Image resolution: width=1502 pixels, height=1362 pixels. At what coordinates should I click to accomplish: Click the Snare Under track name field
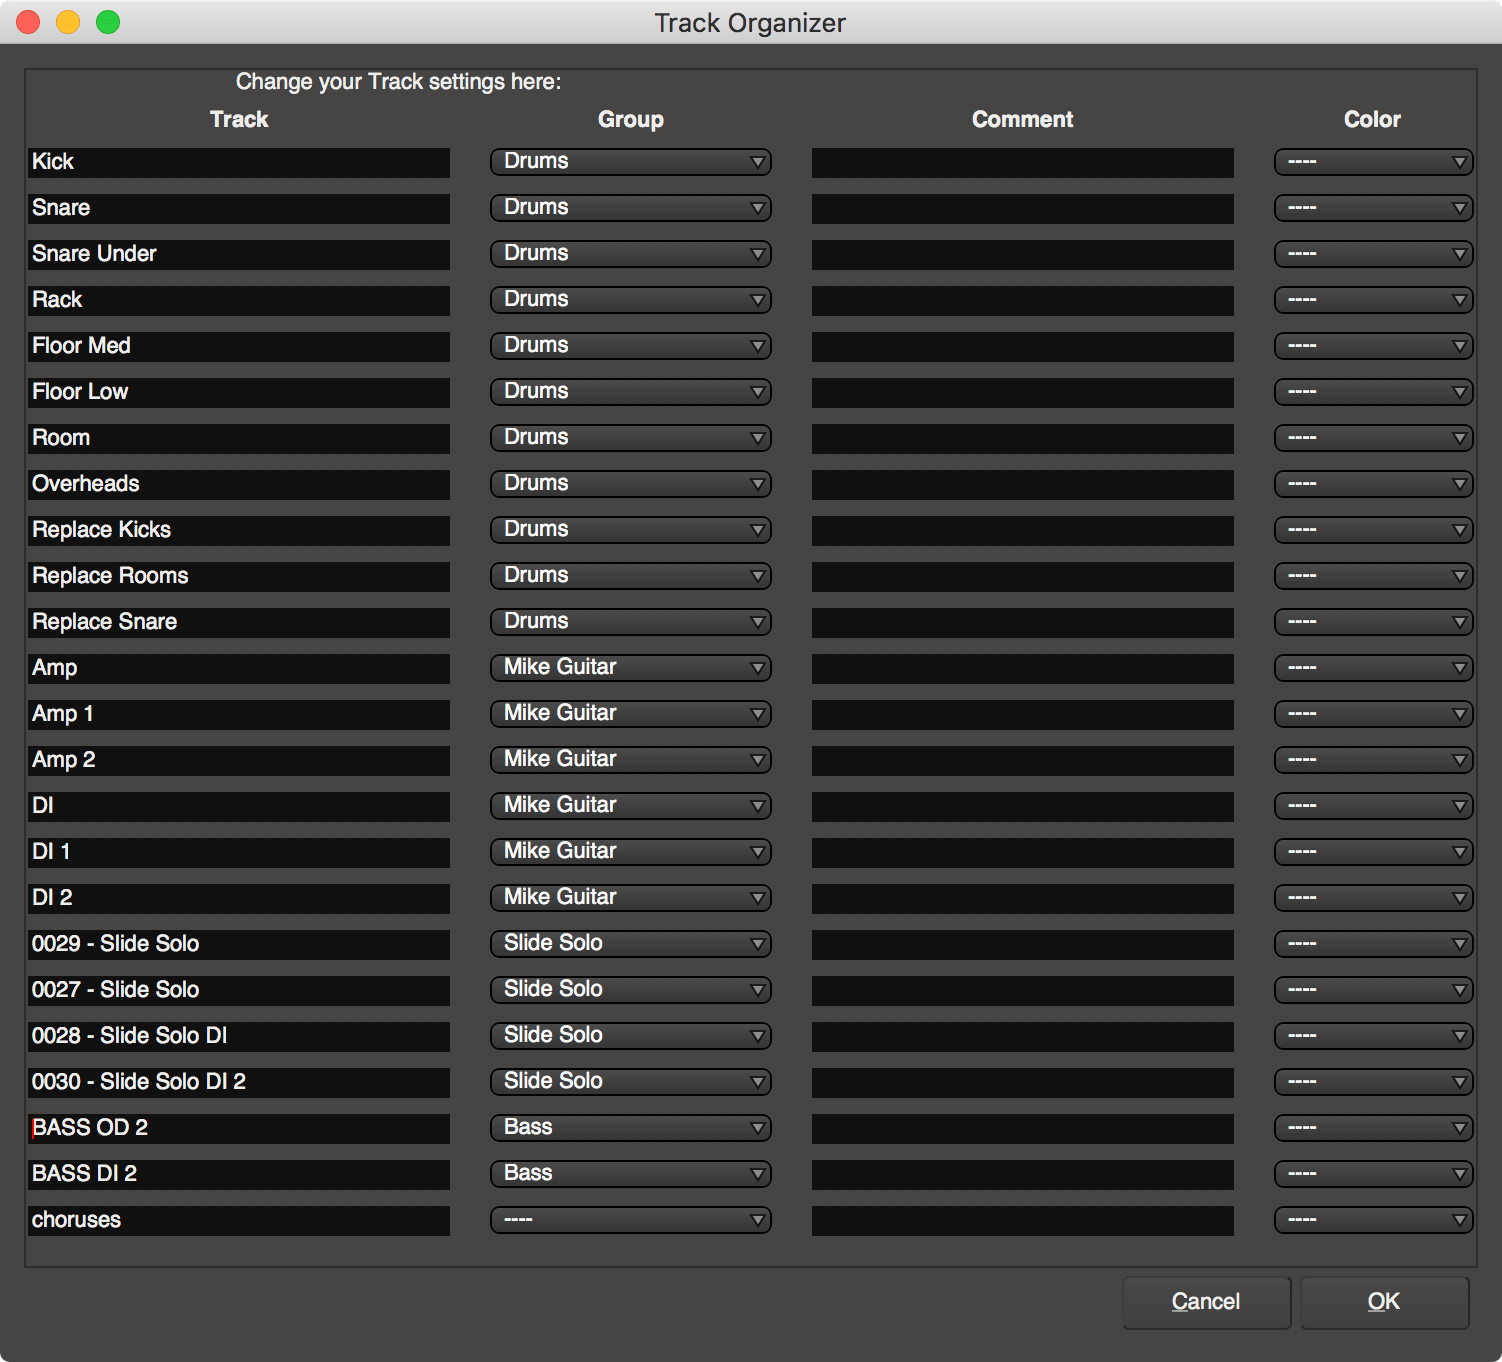point(239,254)
